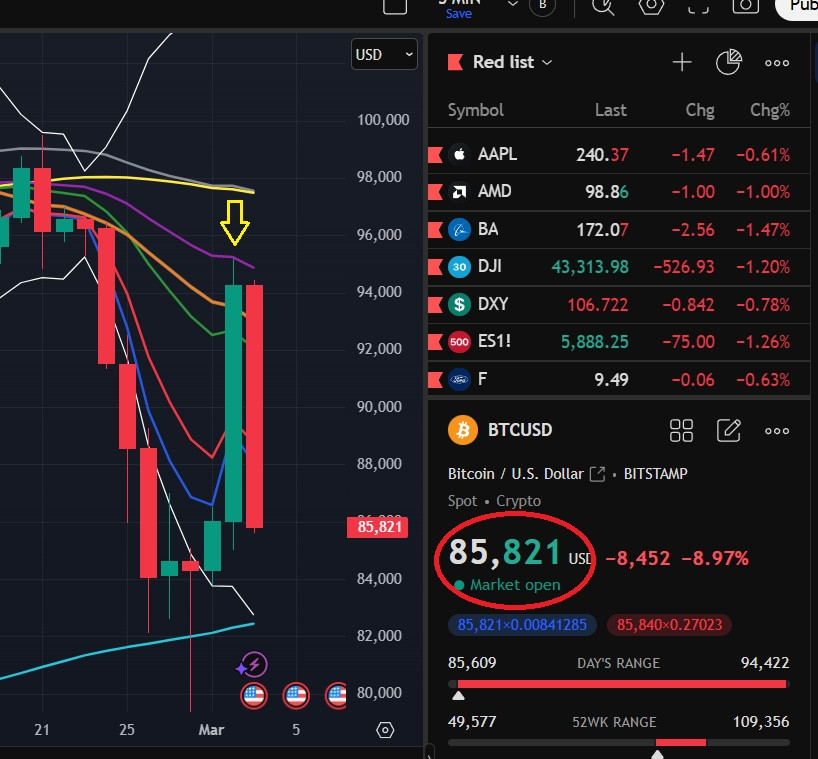Open the four-squares grid icon beside BTCUSD
This screenshot has height=759, width=818.
(681, 431)
